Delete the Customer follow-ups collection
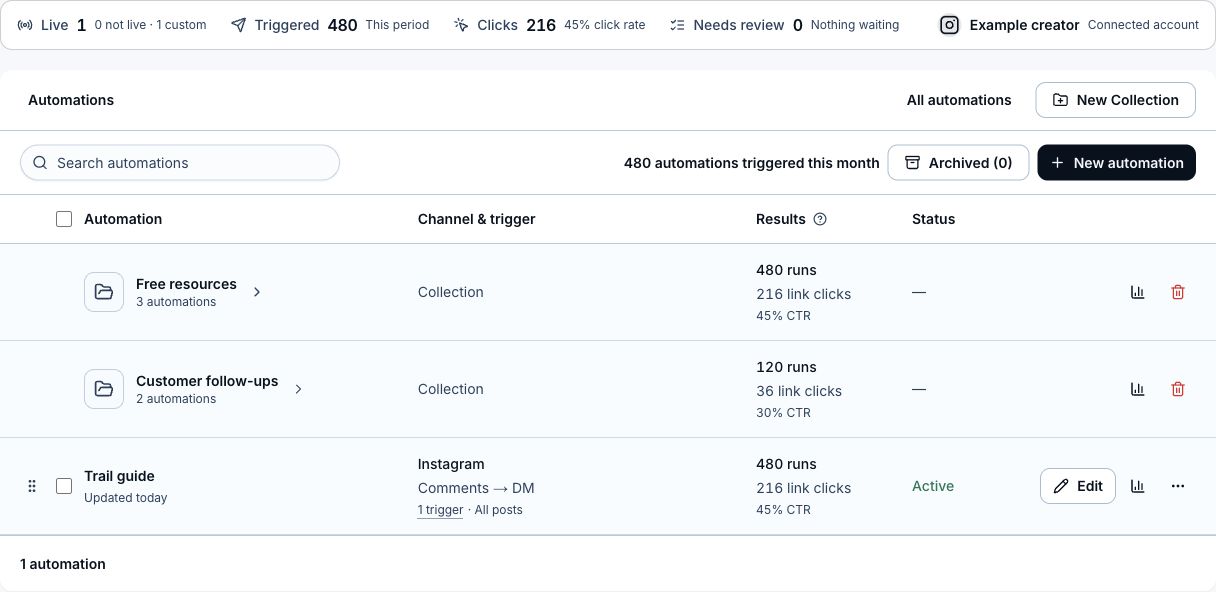Image resolution: width=1216 pixels, height=592 pixels. pyautogui.click(x=1178, y=389)
